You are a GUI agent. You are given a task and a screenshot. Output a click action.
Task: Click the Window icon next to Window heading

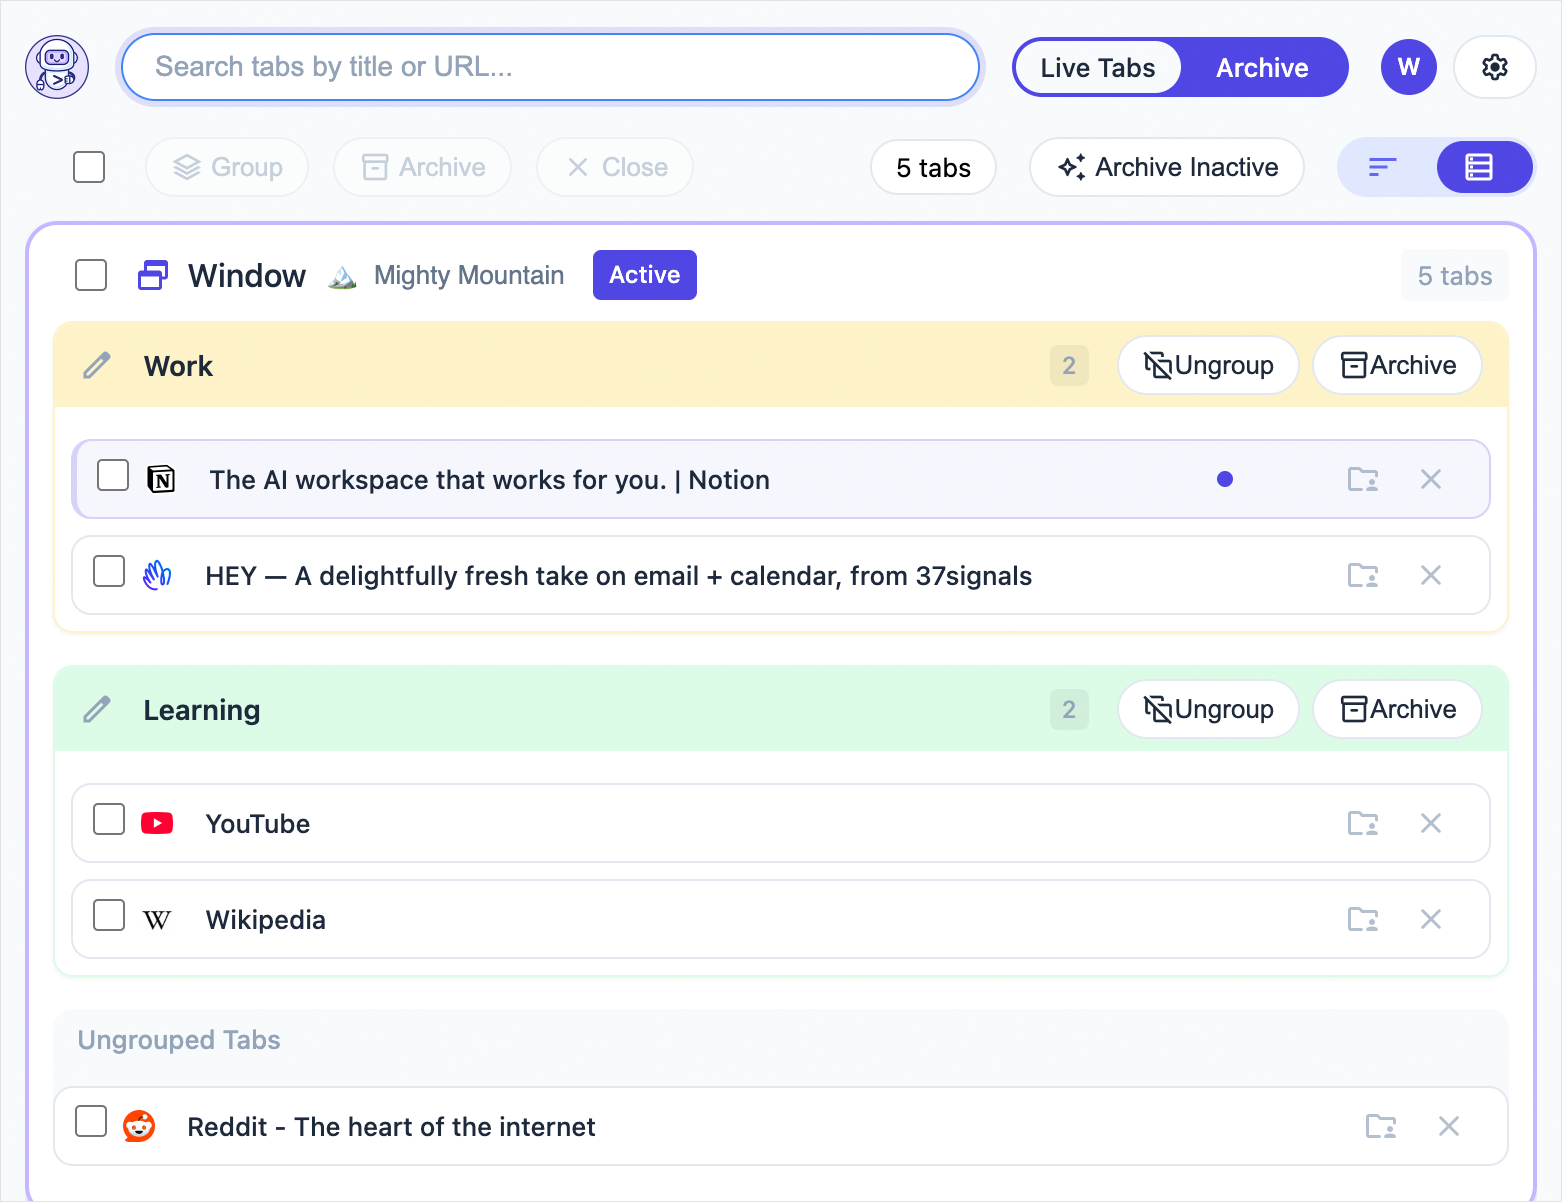coord(153,275)
